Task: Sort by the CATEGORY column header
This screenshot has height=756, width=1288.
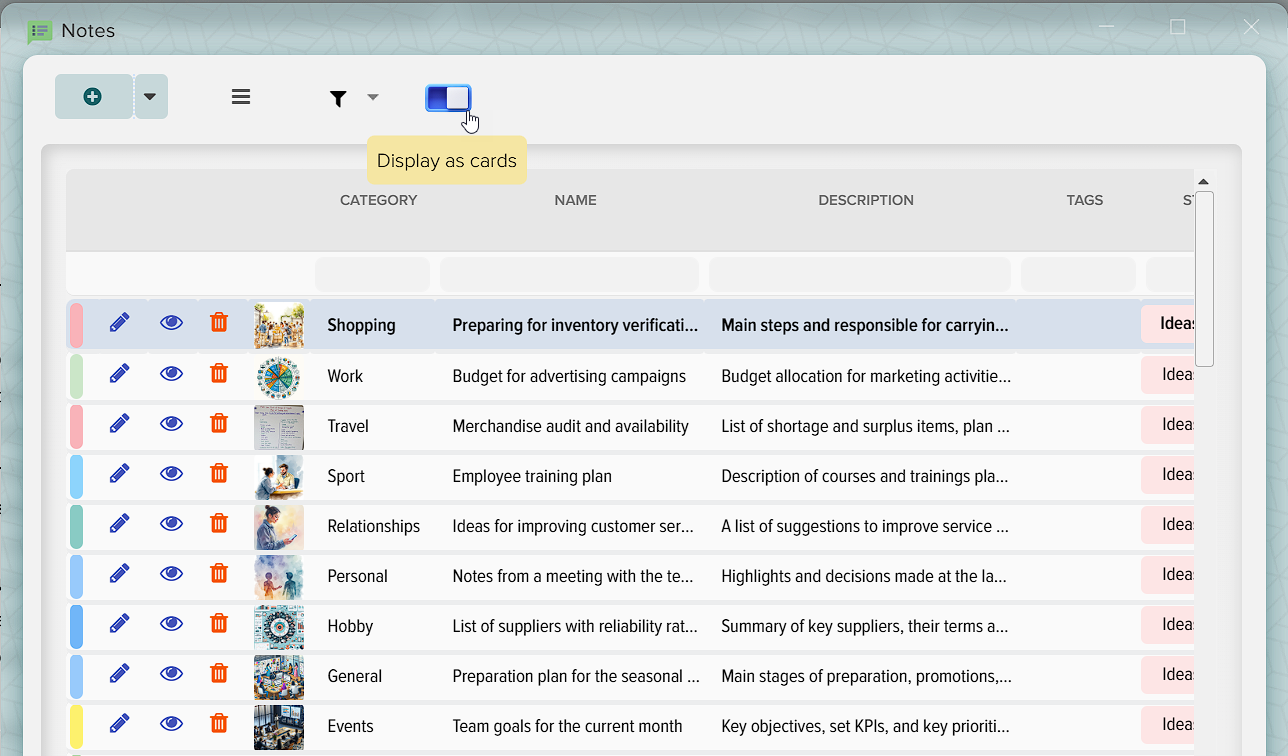Action: point(378,200)
